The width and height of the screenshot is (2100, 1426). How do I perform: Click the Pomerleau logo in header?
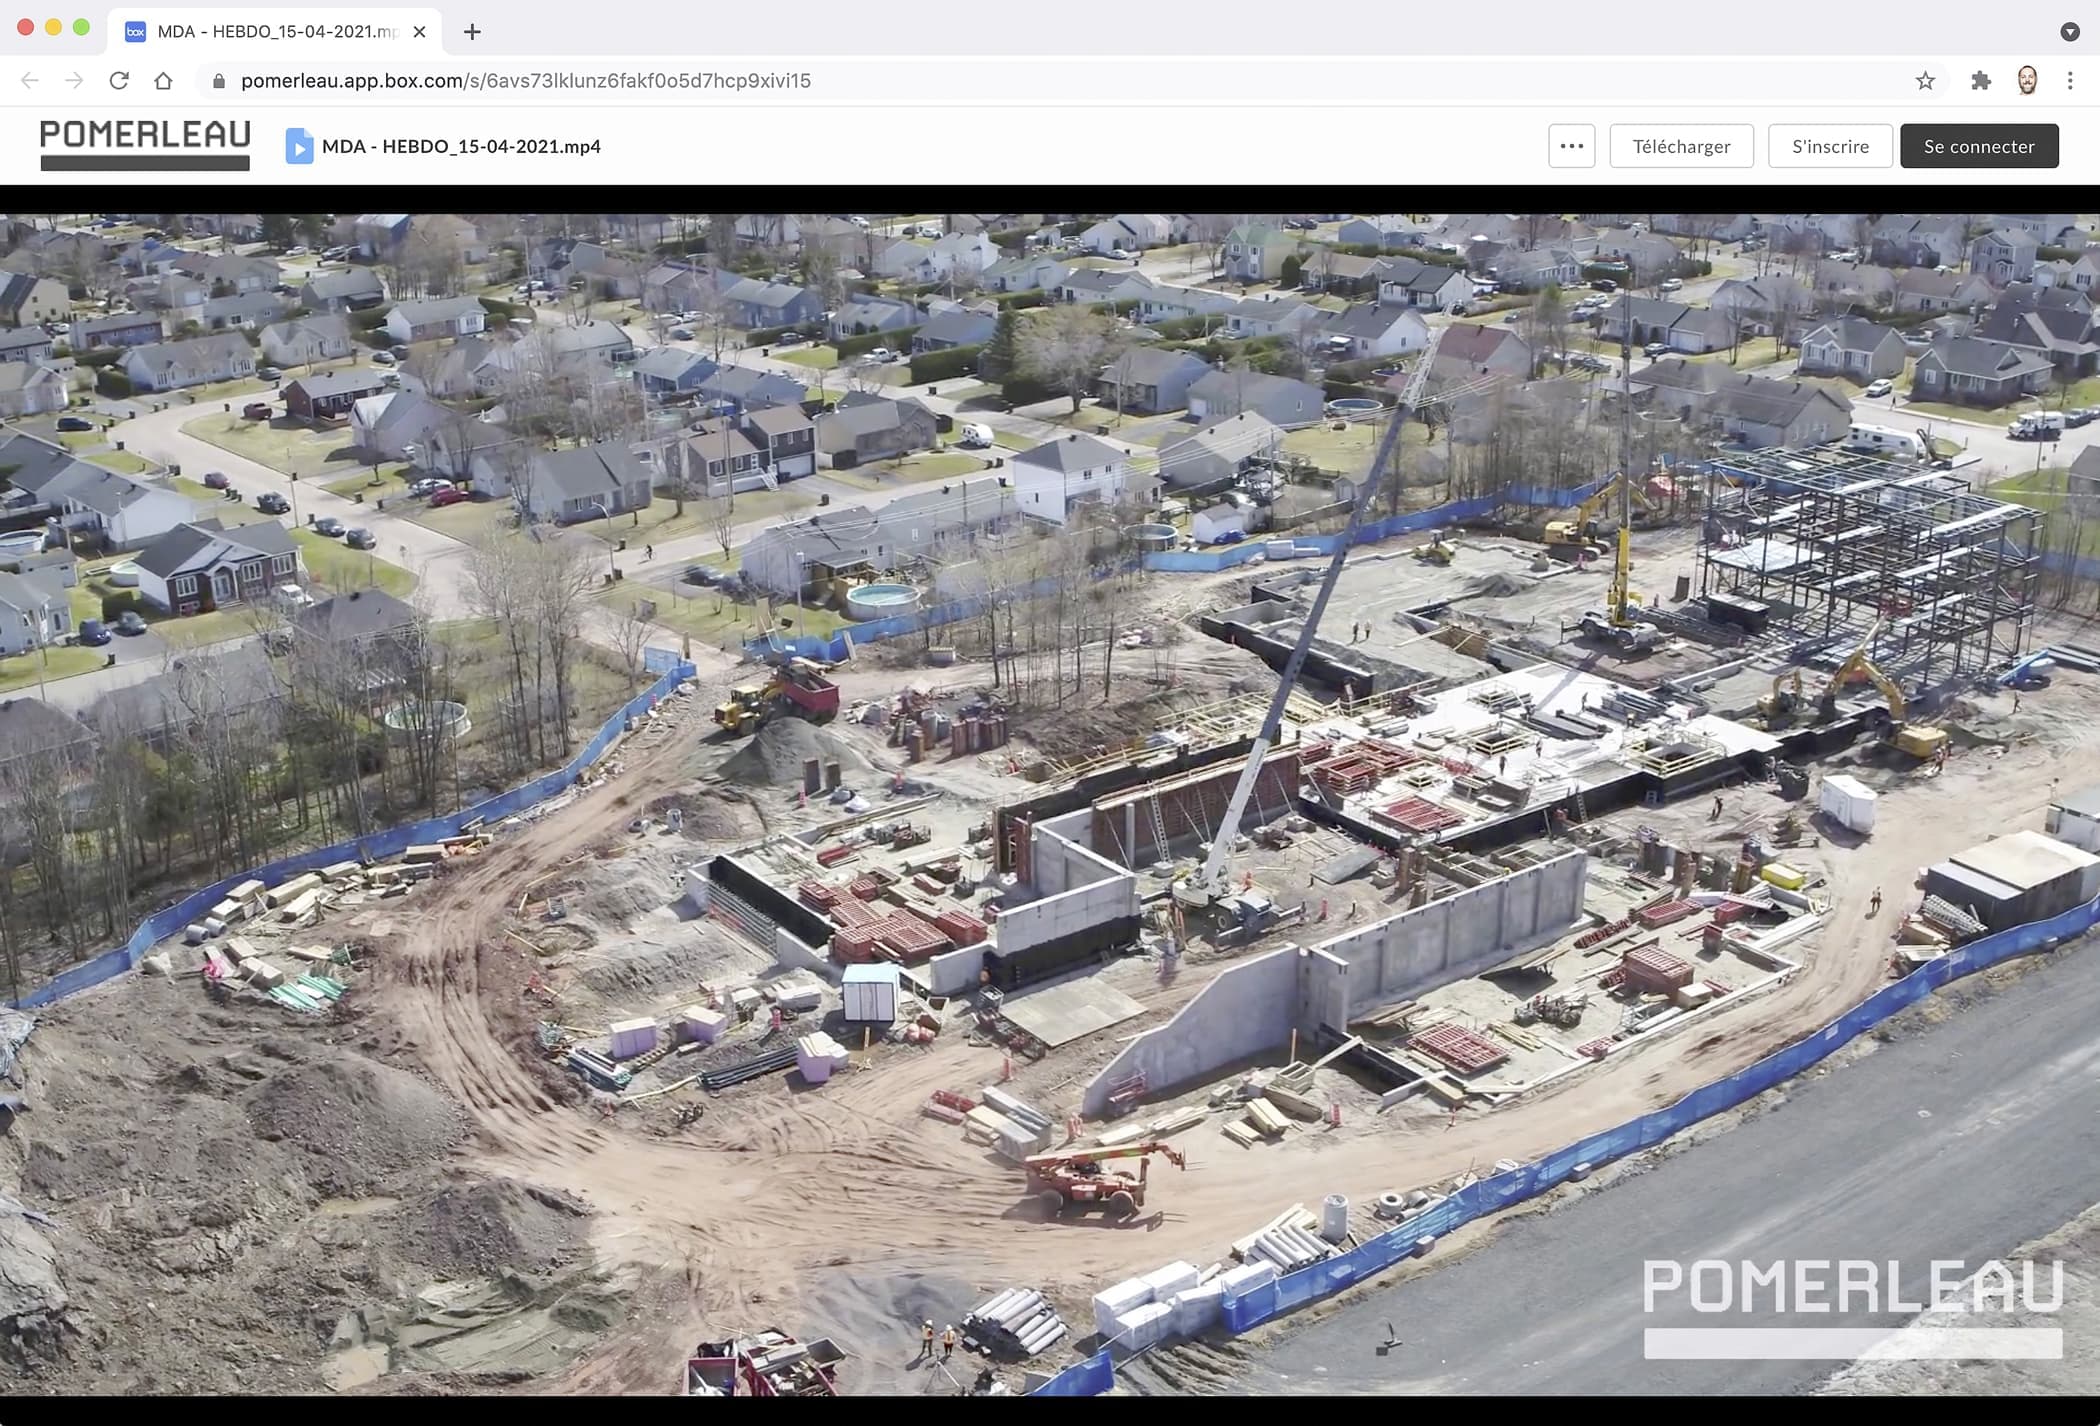pyautogui.click(x=145, y=145)
